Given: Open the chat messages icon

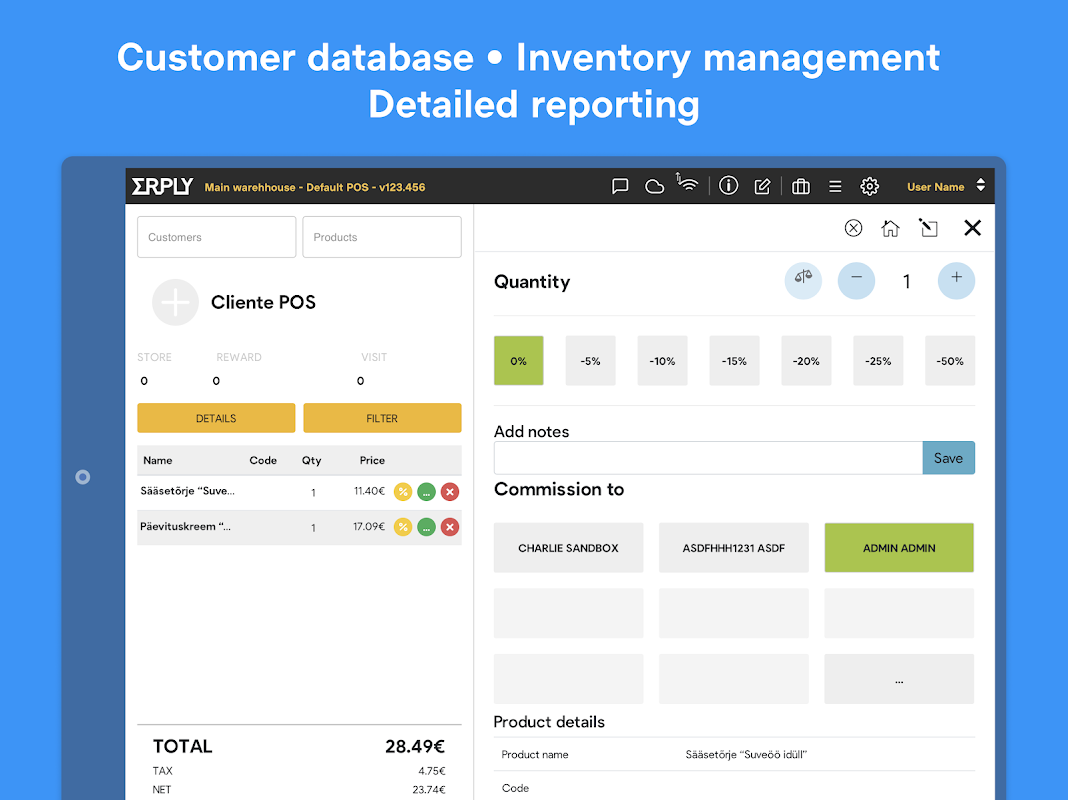Looking at the screenshot, I should tap(620, 186).
